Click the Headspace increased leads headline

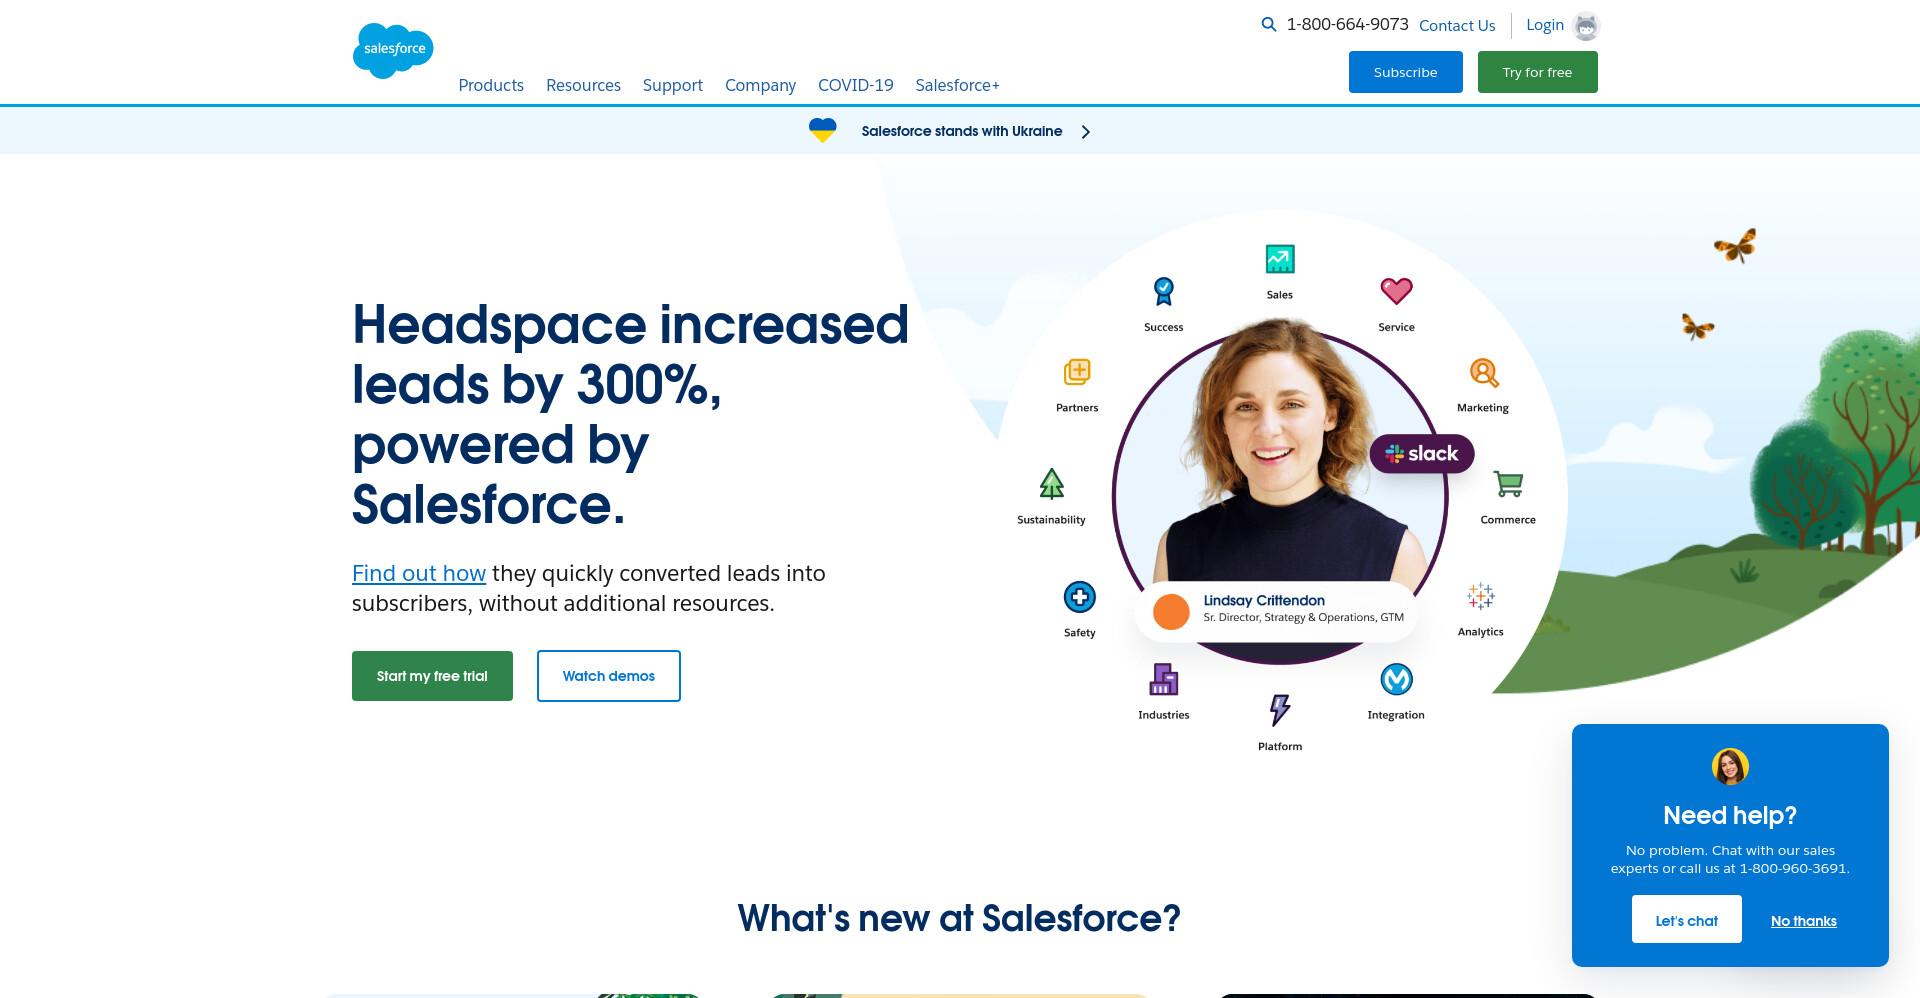coord(630,414)
